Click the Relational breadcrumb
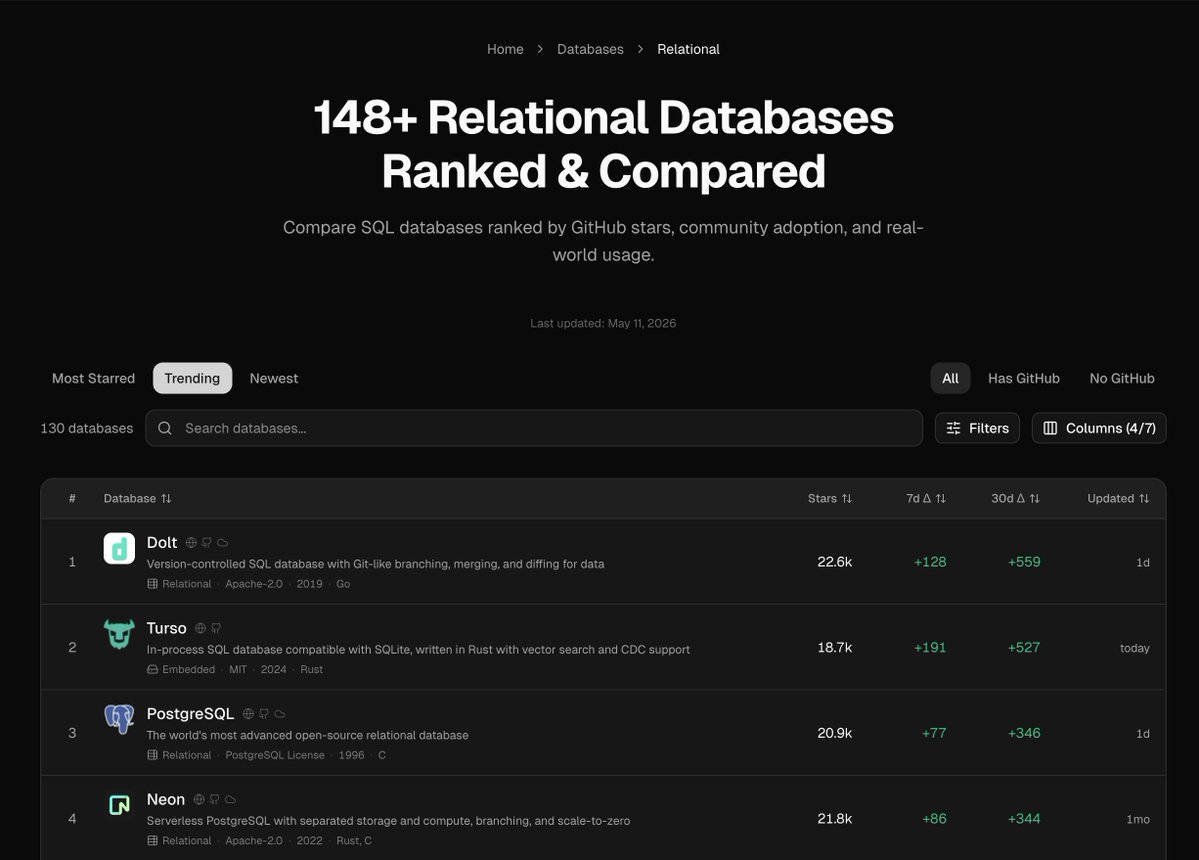 tap(688, 49)
